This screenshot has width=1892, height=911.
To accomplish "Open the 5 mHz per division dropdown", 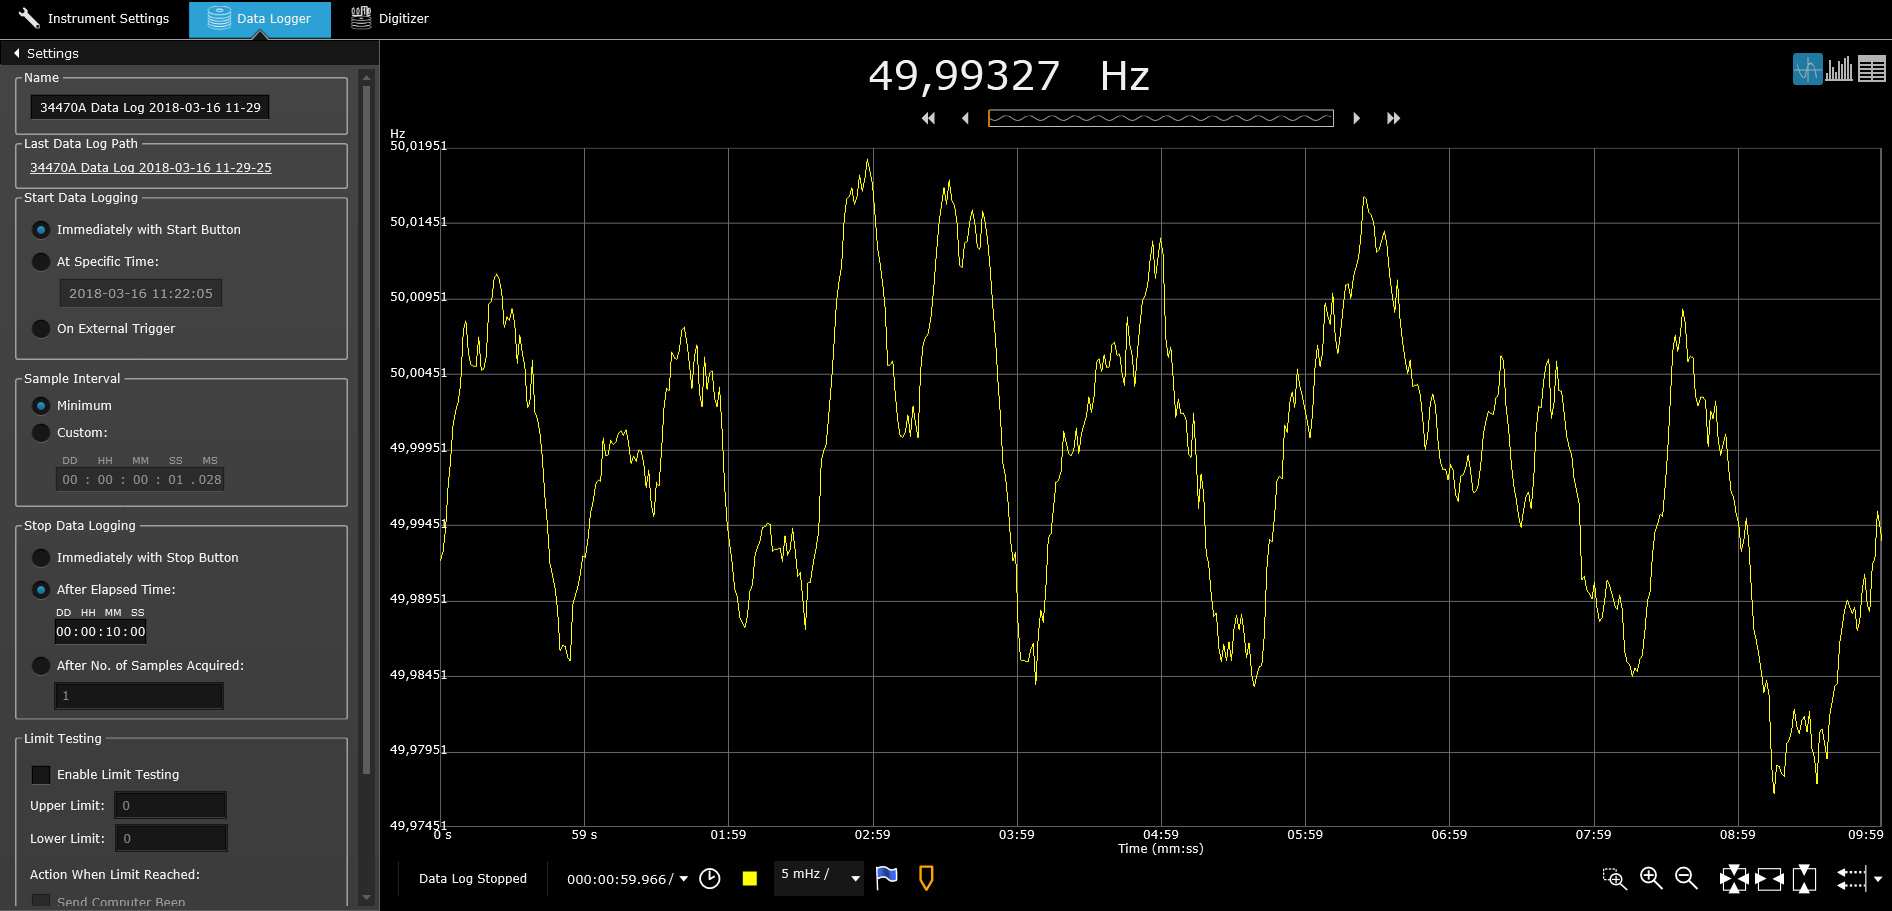I will coord(819,878).
